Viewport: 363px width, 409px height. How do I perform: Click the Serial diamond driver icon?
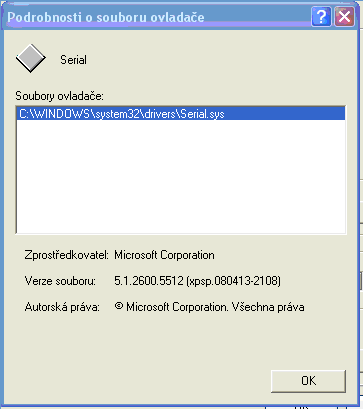[x=30, y=58]
